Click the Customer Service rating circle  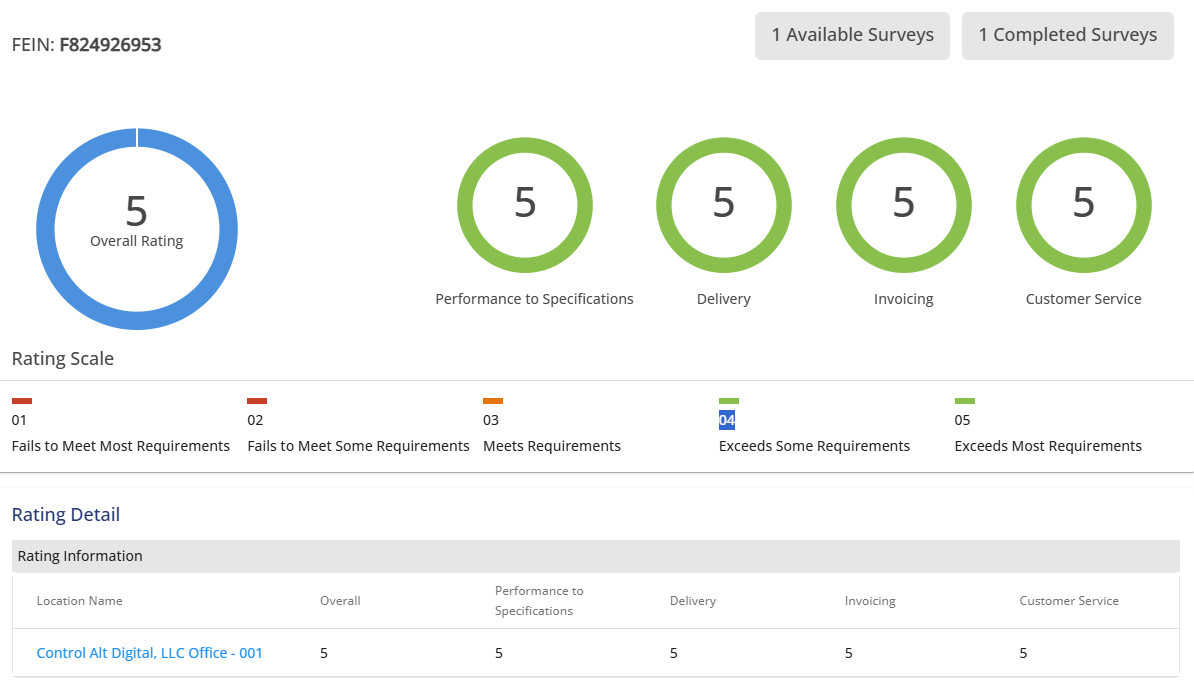pos(1083,205)
